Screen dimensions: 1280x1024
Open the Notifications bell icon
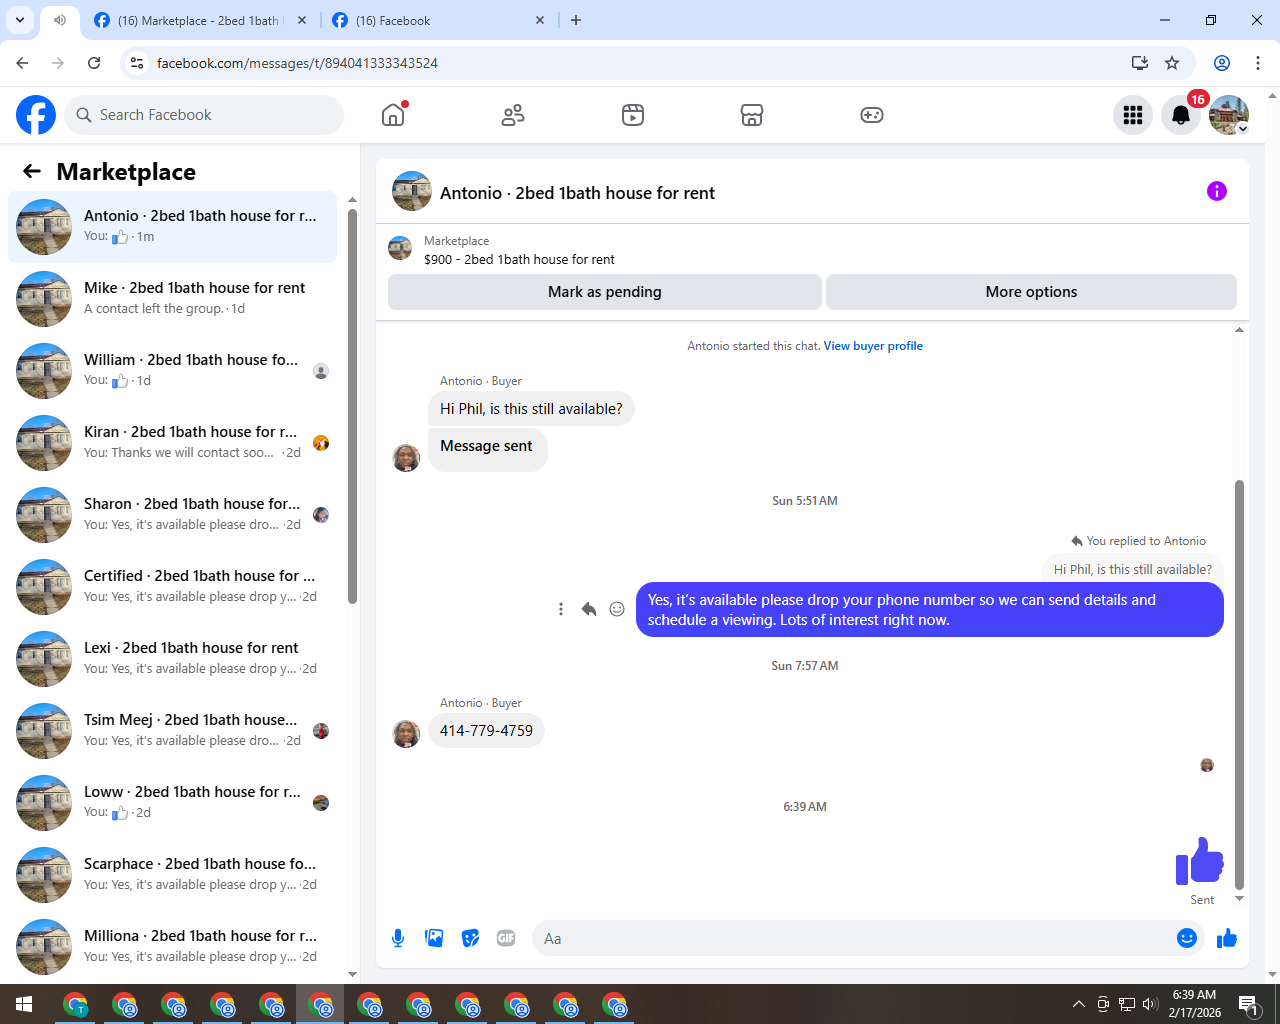click(x=1181, y=115)
